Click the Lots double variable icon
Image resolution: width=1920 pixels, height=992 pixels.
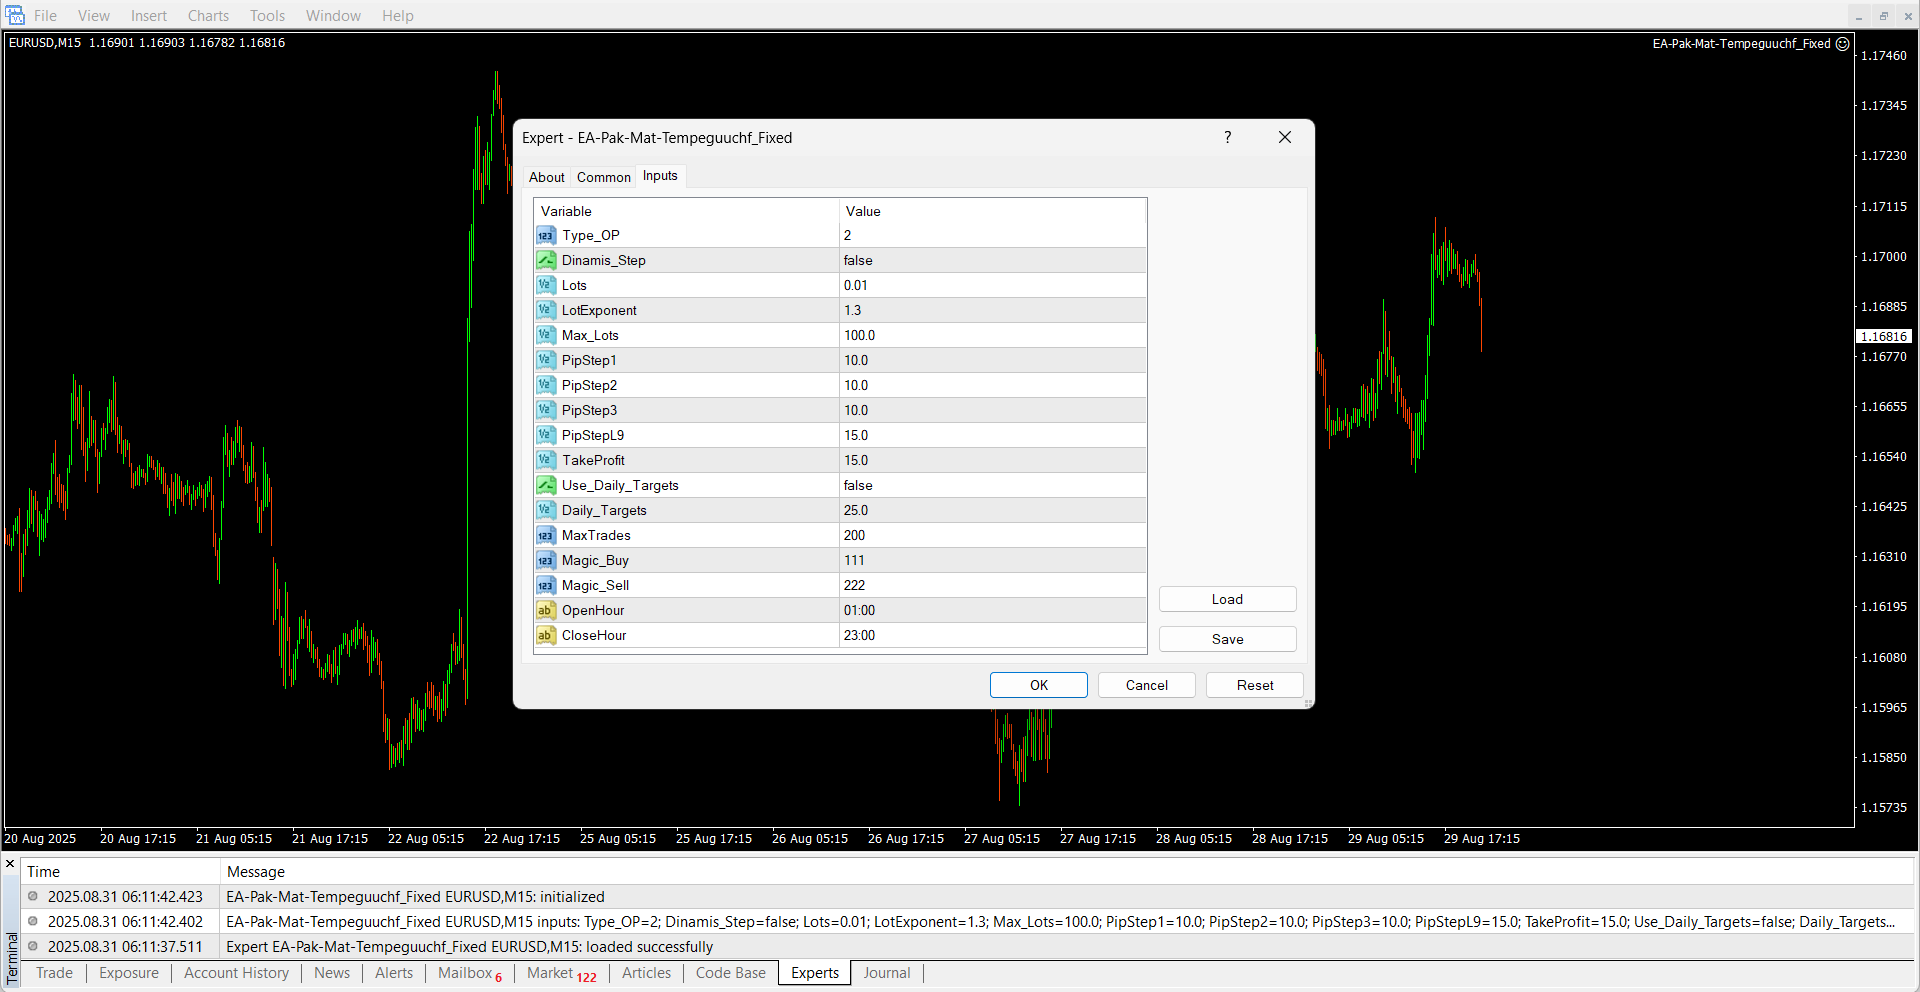click(545, 286)
